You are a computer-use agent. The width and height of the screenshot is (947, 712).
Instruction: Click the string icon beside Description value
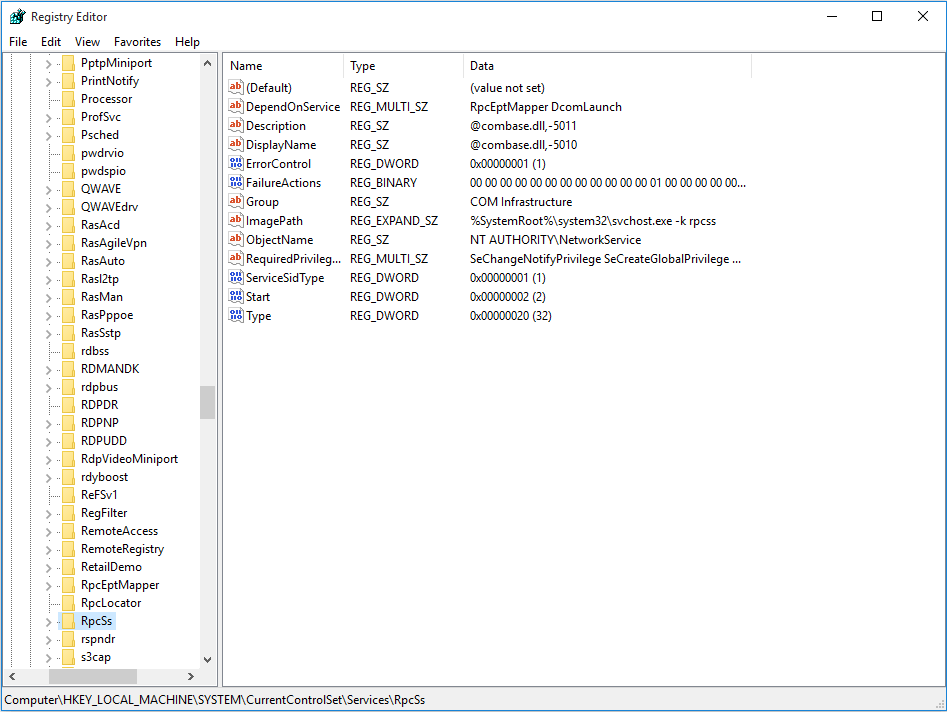236,126
